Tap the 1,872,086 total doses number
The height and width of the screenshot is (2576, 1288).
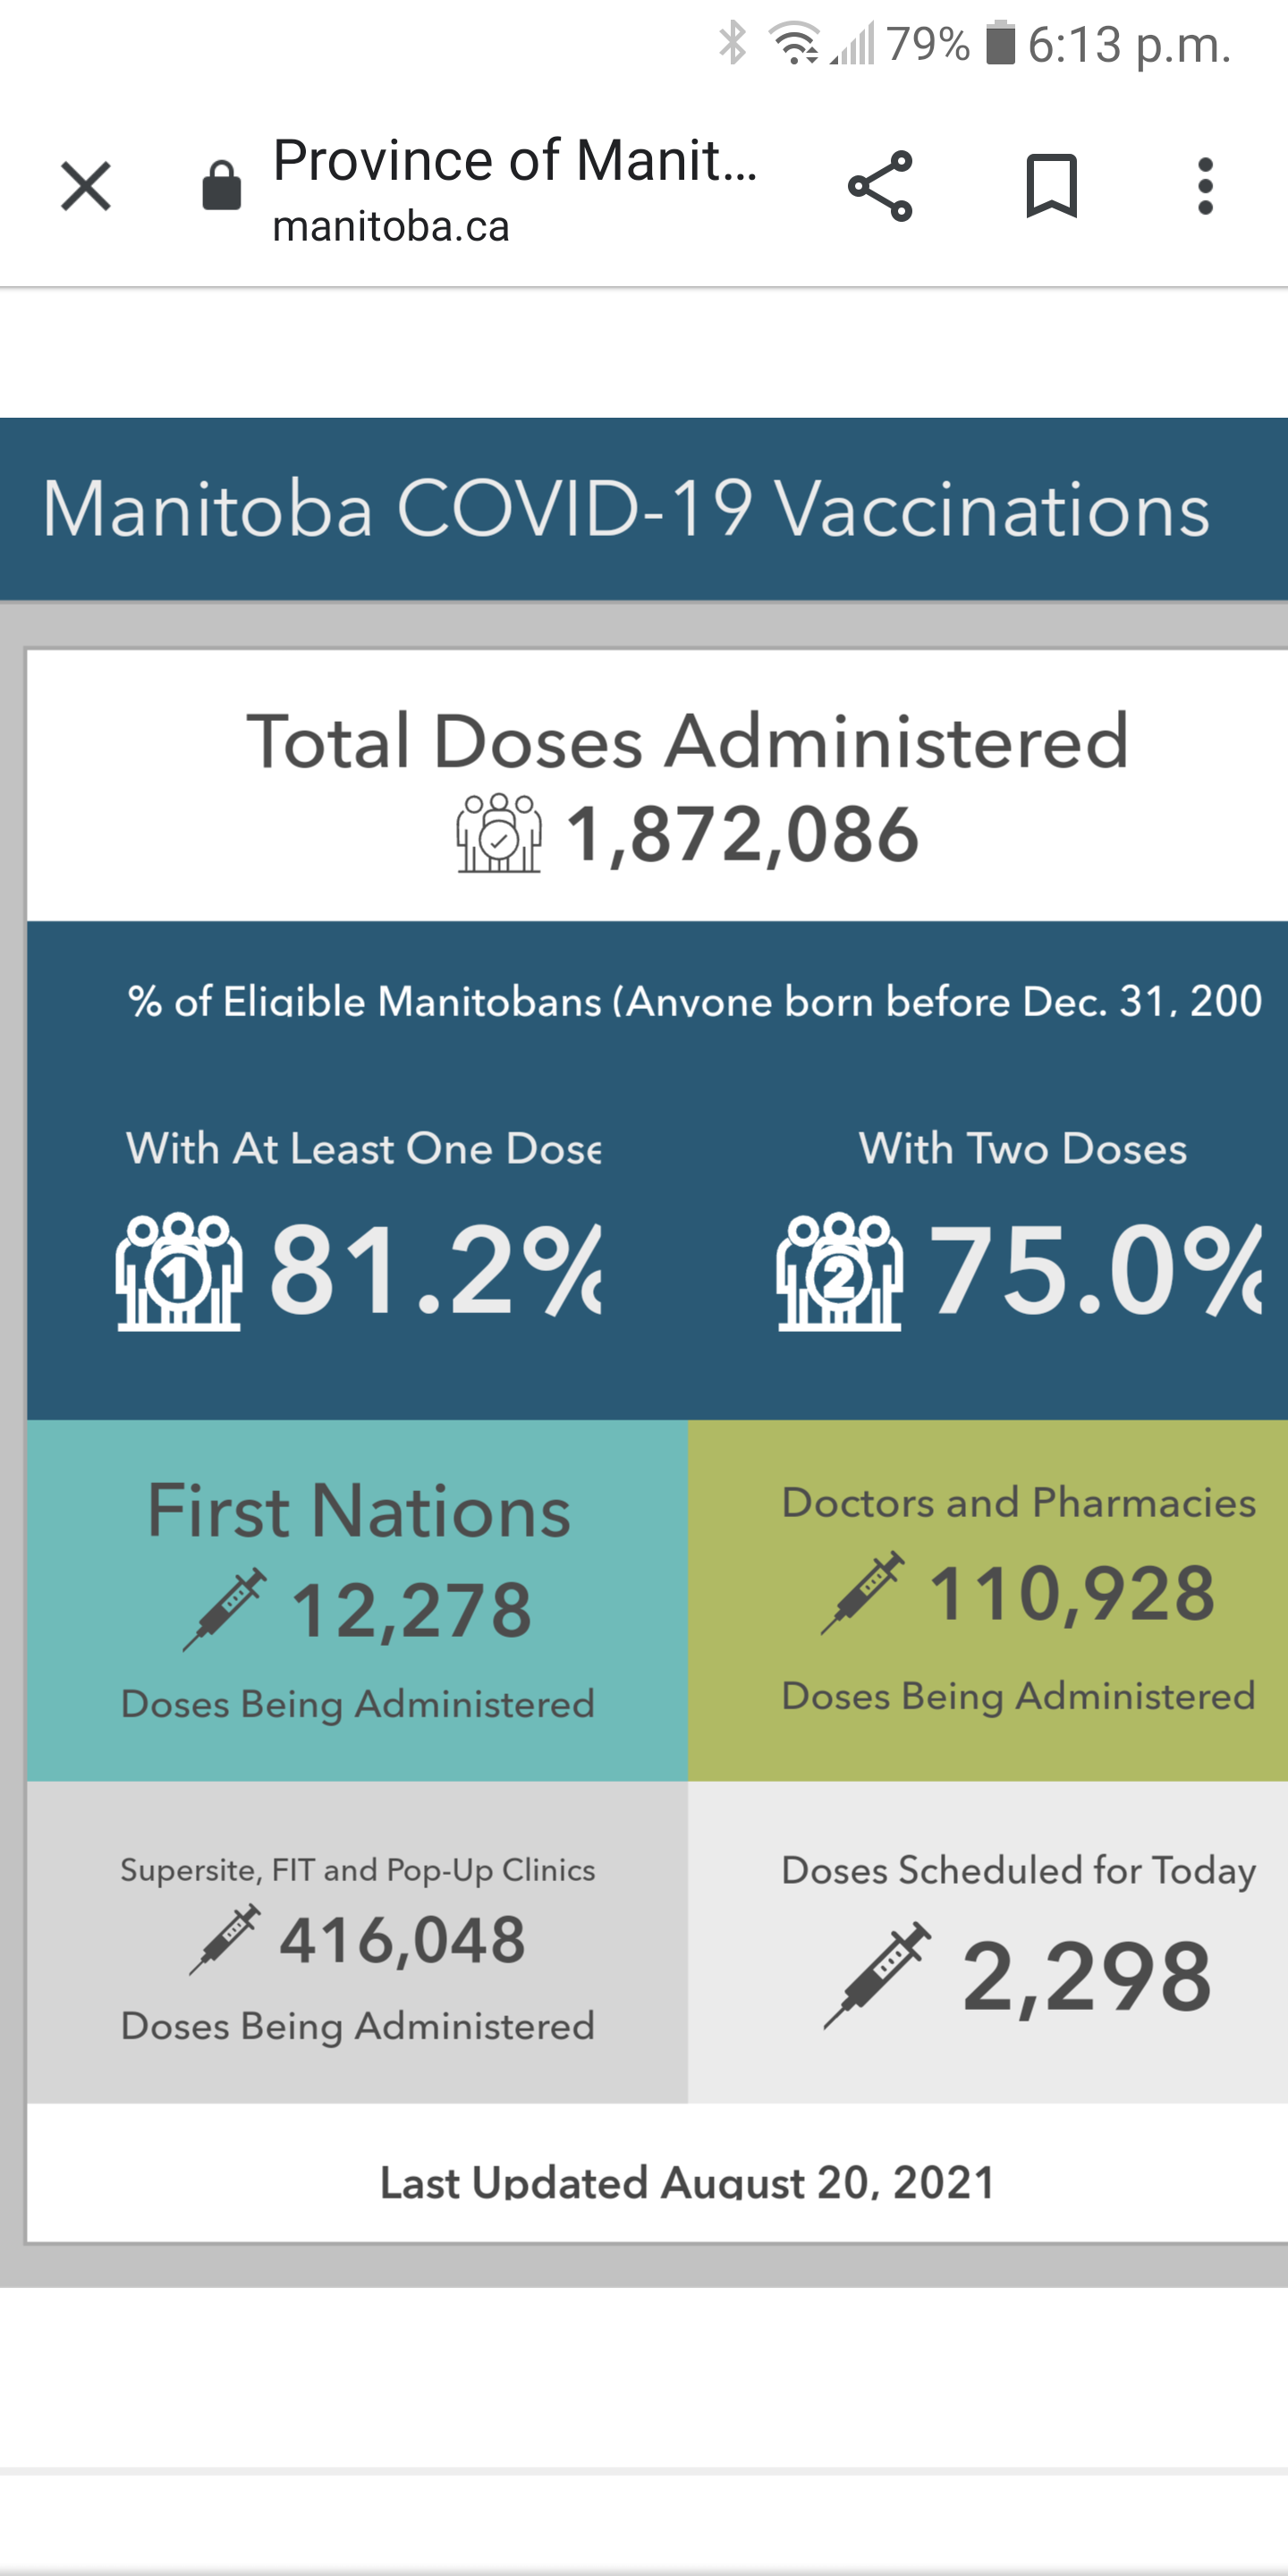pos(742,834)
